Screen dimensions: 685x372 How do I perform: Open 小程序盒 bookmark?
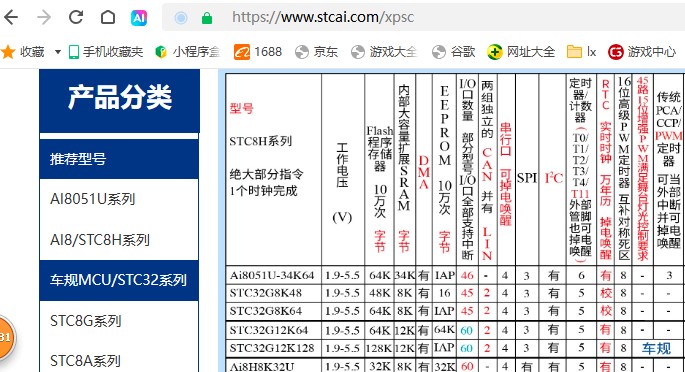click(x=188, y=52)
